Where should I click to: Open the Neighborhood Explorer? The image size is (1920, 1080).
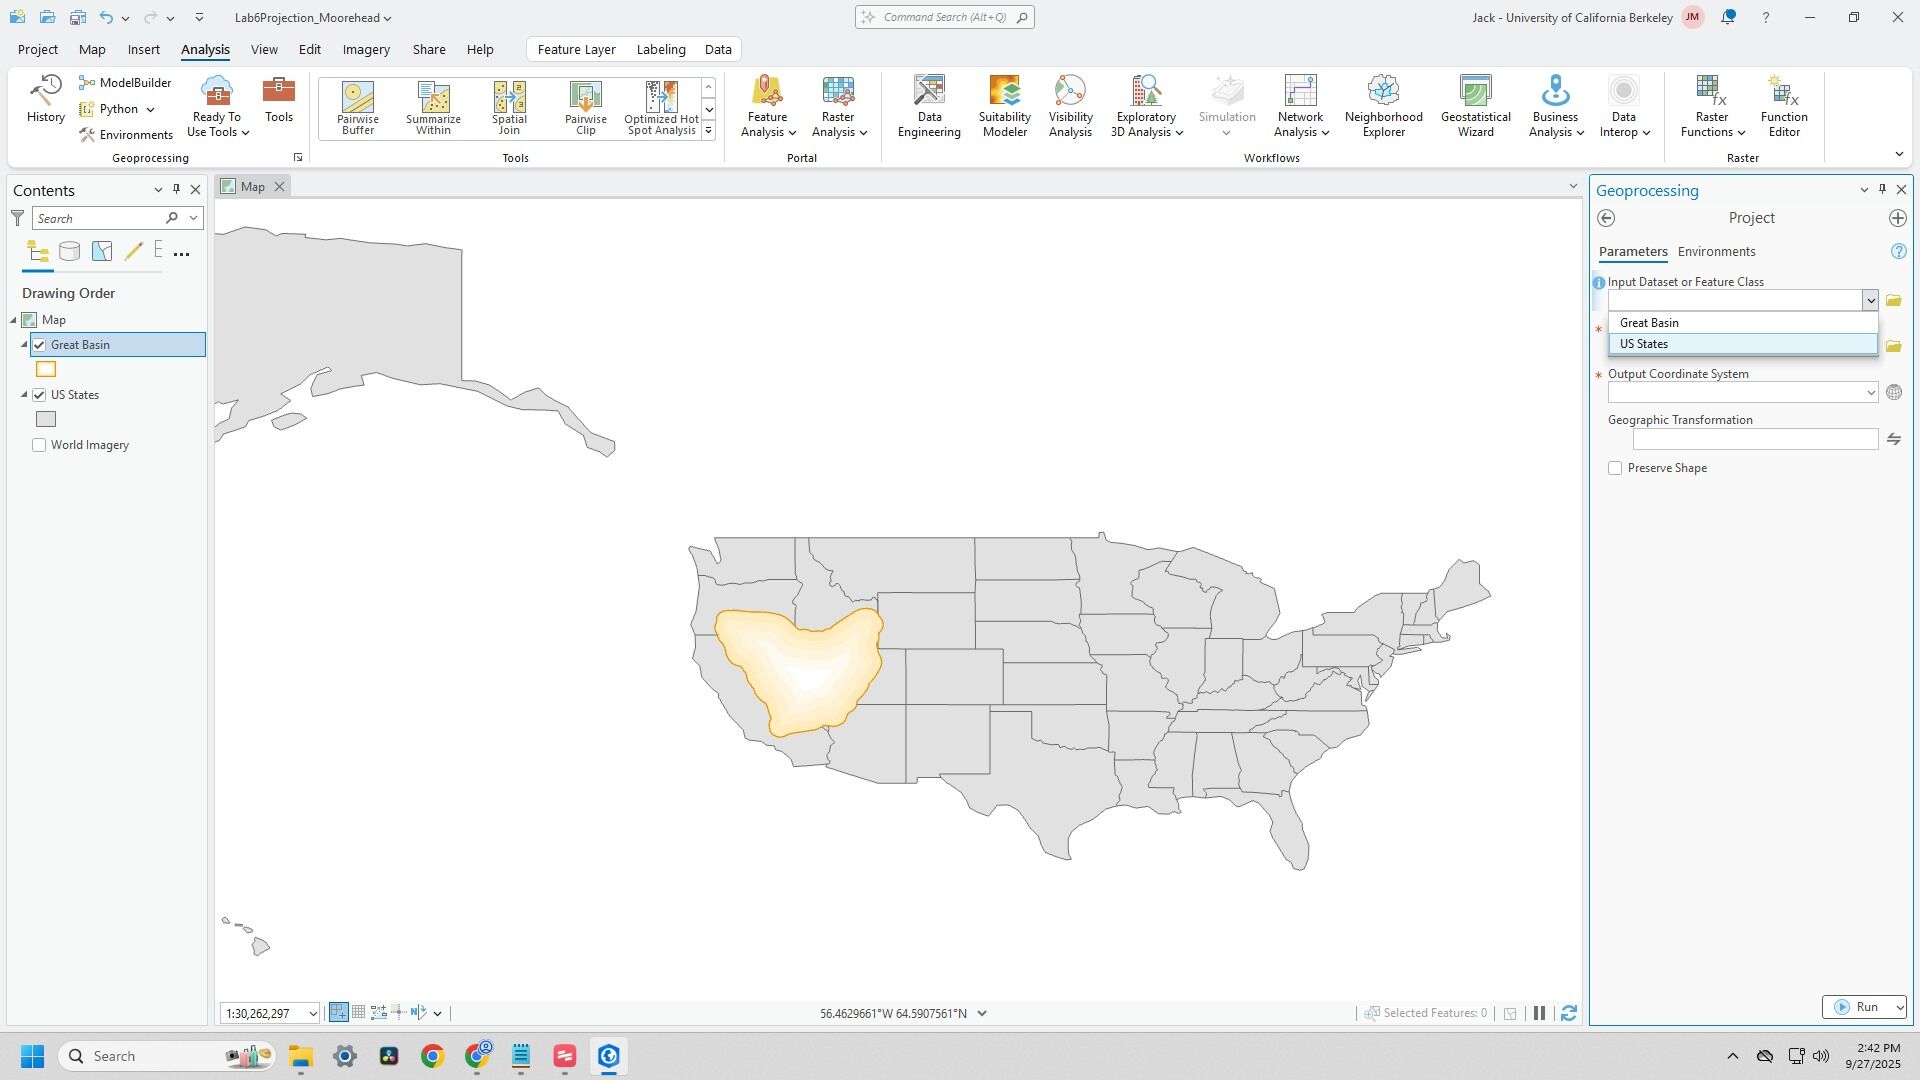point(1383,107)
